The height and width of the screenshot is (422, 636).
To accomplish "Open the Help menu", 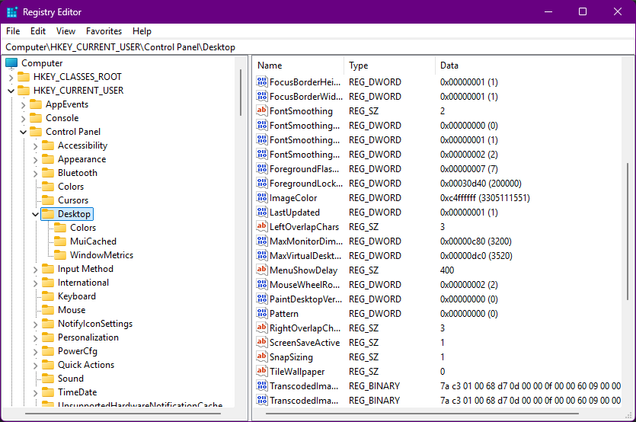I will (142, 31).
